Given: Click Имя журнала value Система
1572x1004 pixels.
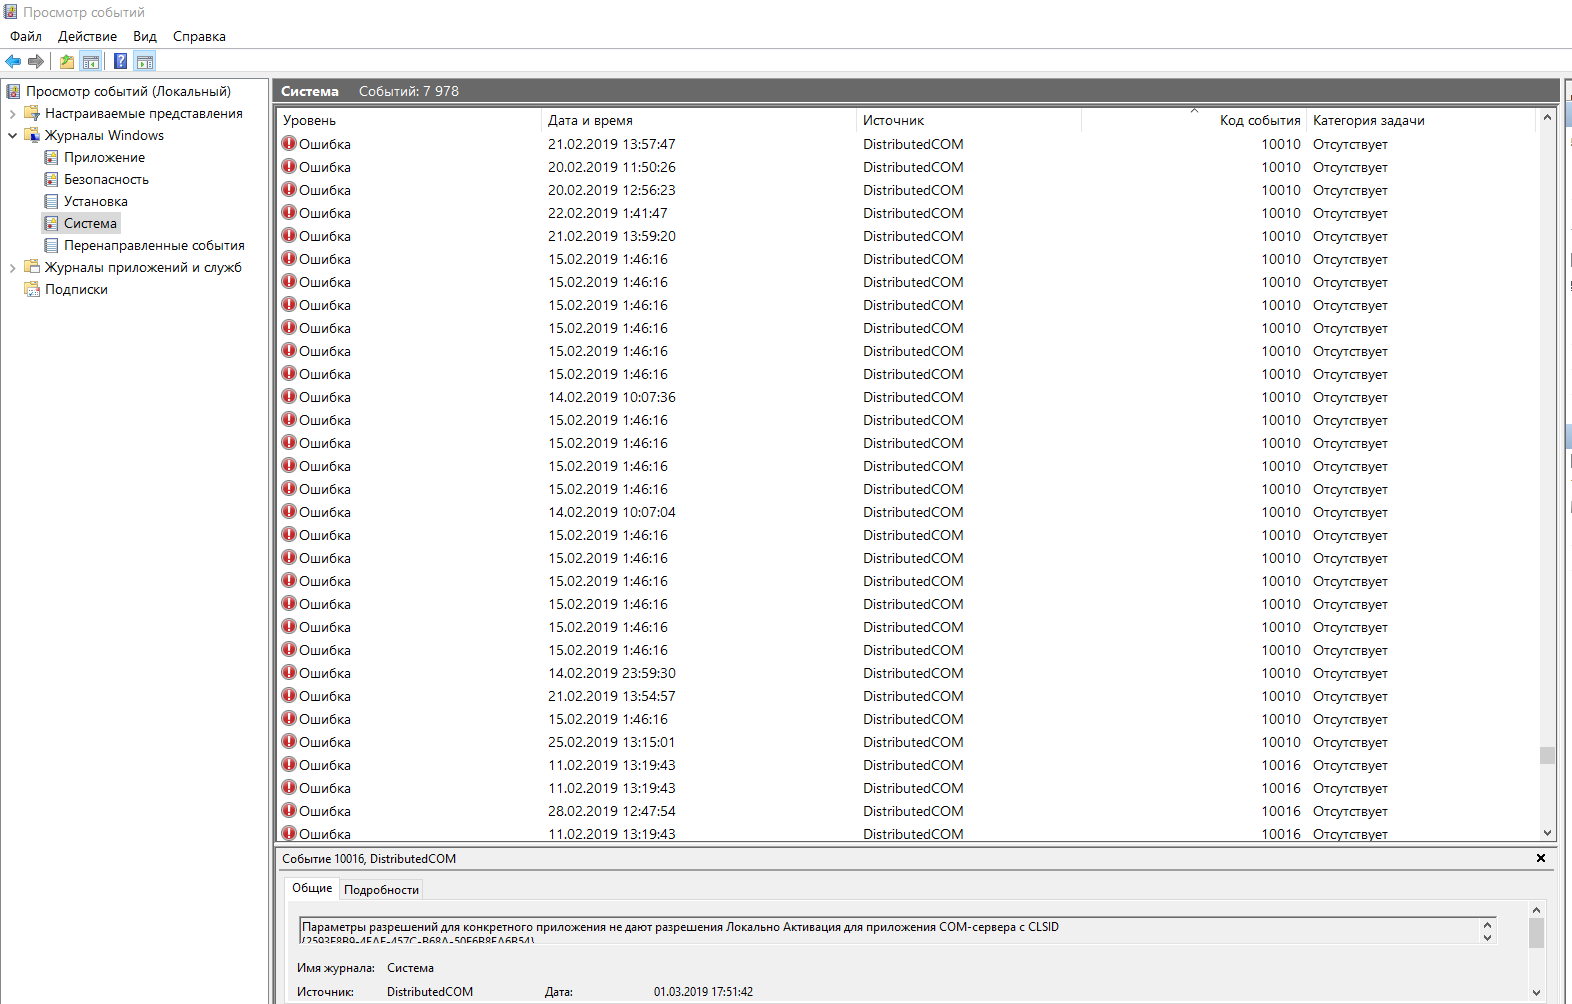Looking at the screenshot, I should pos(410,968).
